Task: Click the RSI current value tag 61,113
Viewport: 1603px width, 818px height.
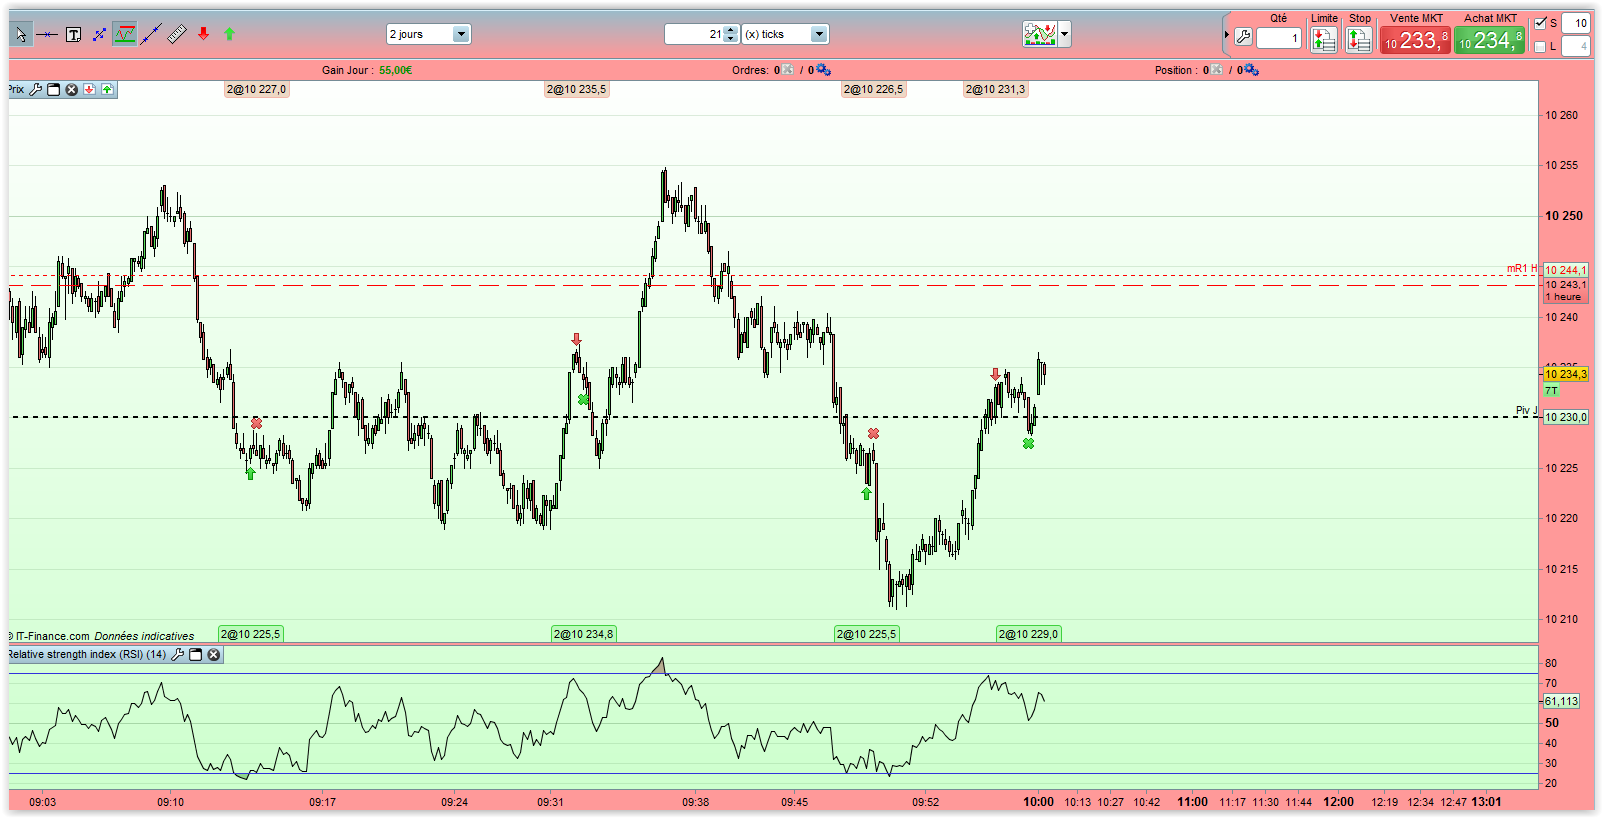Action: click(1561, 701)
